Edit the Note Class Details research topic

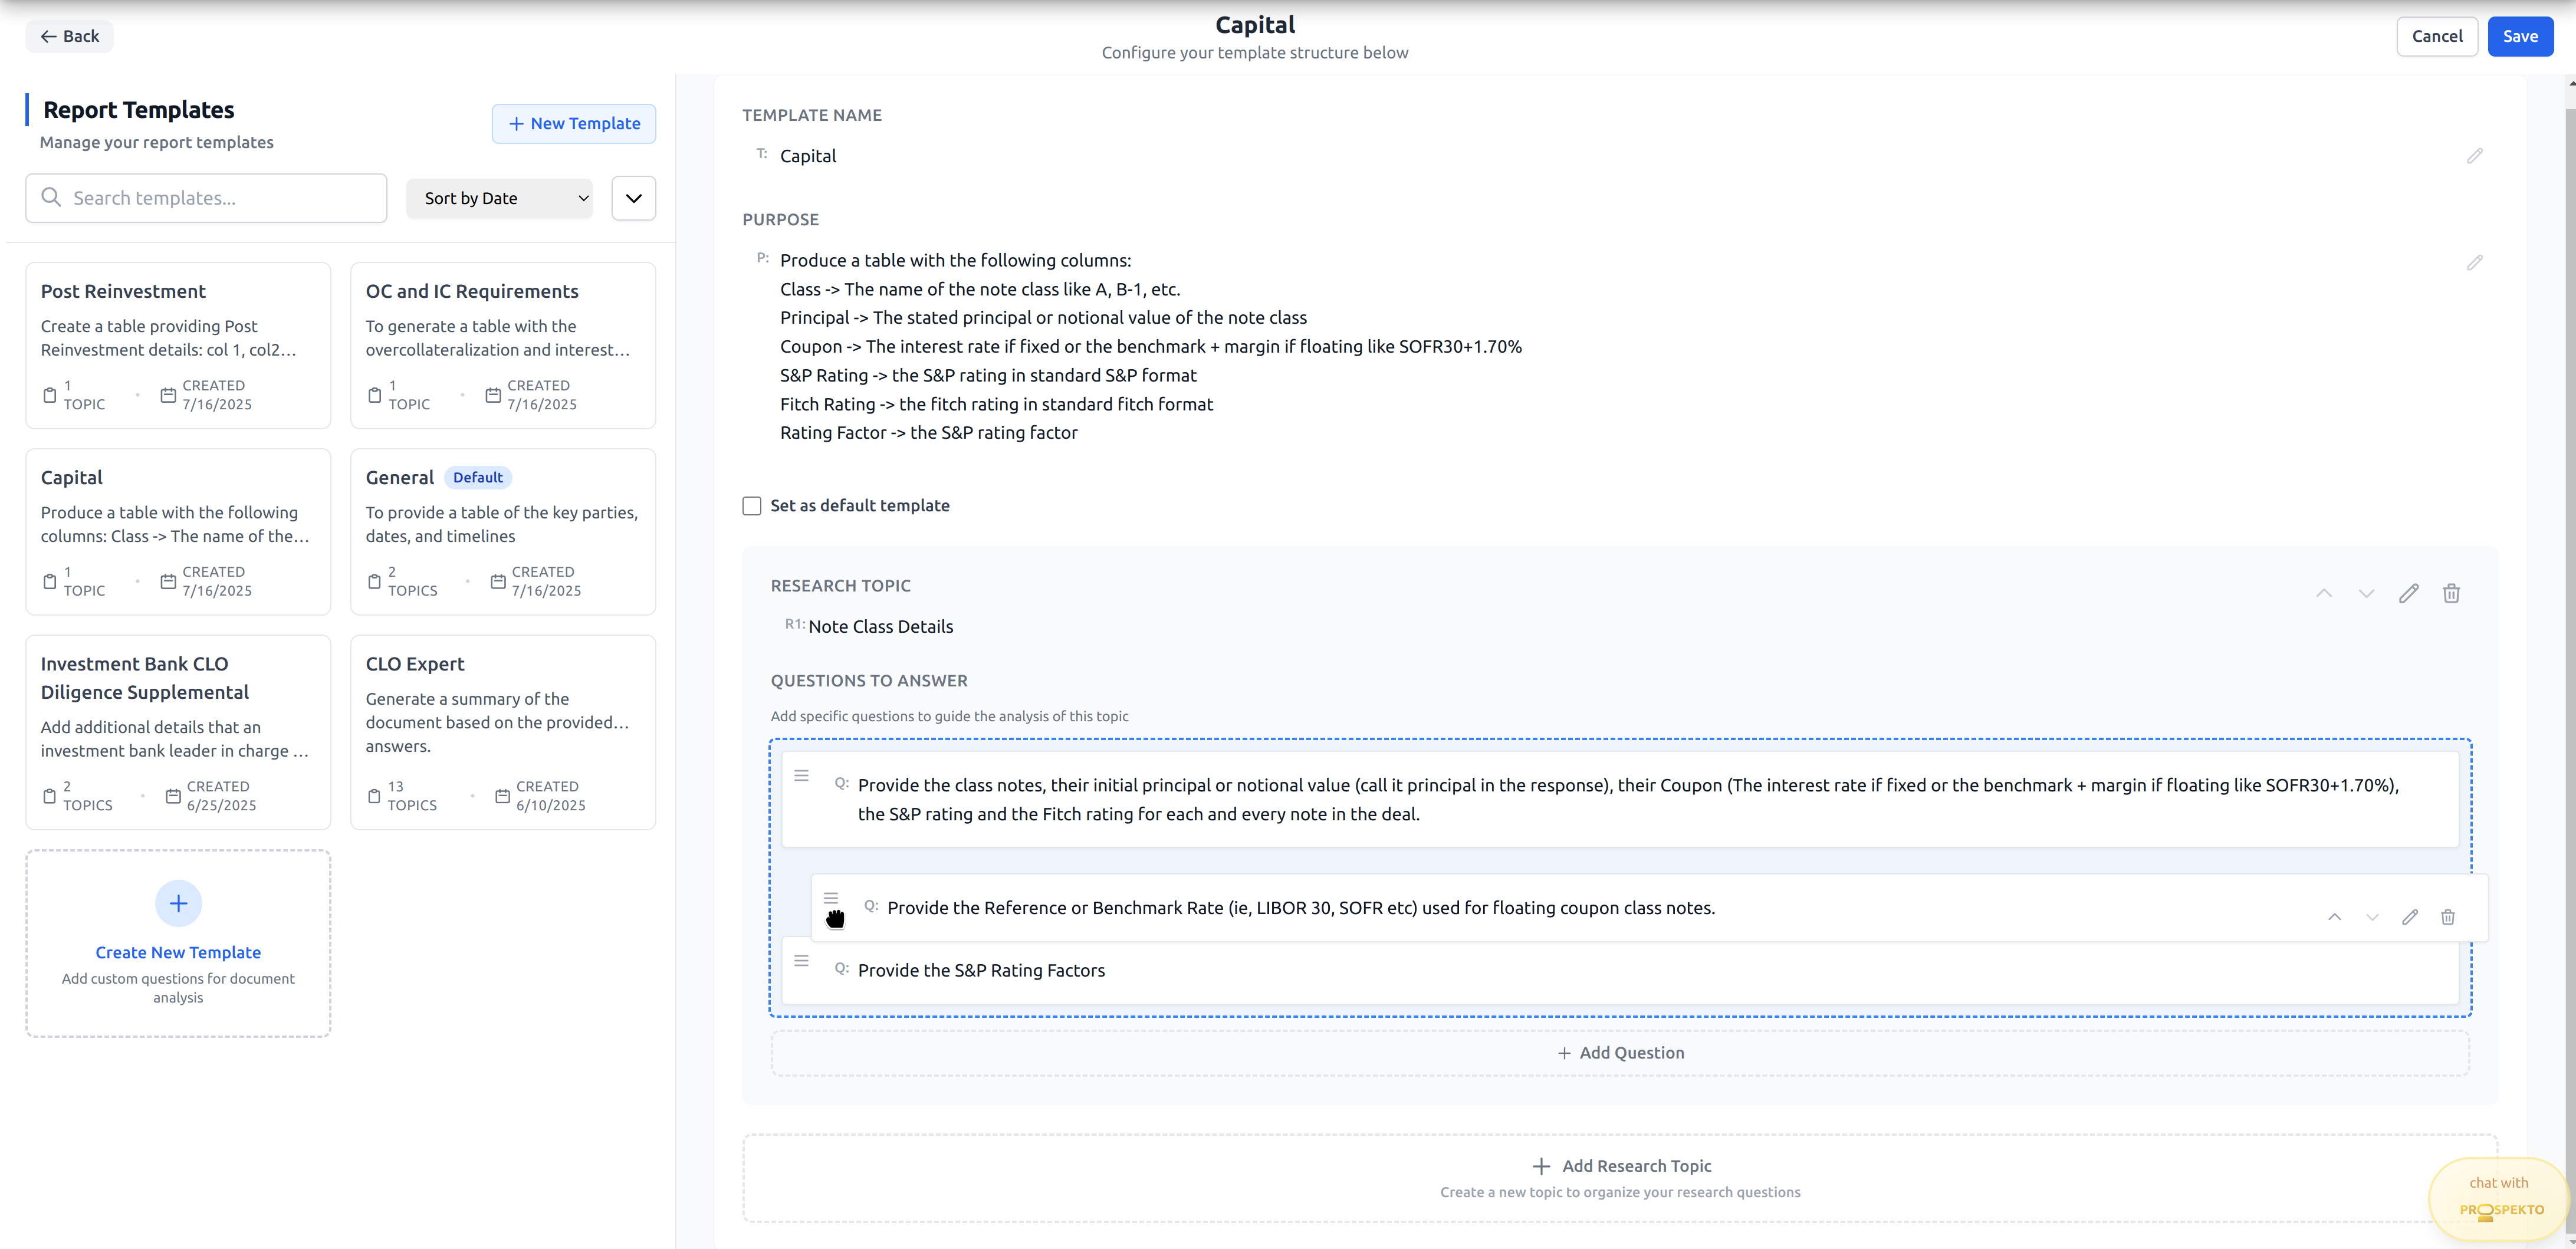click(2408, 593)
